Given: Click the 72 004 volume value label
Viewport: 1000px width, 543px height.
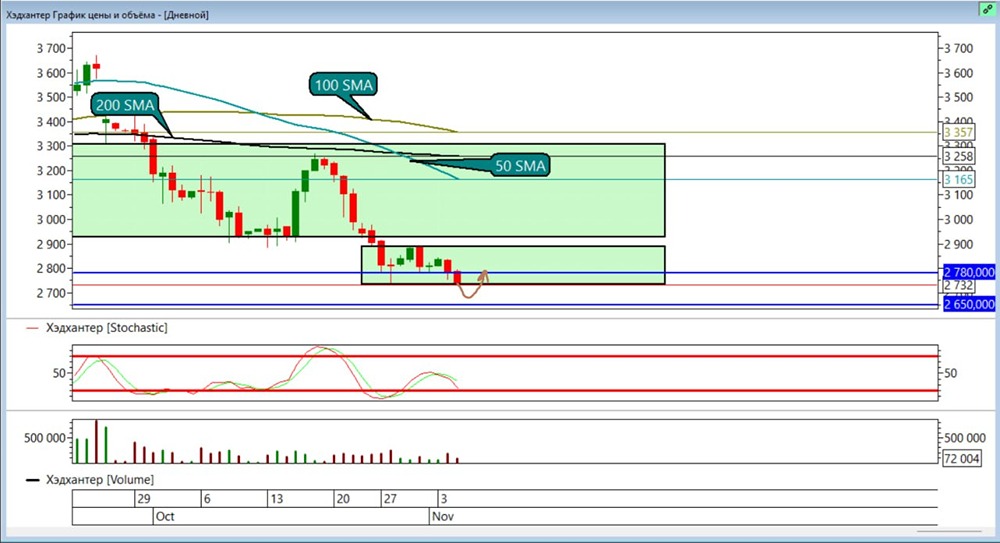Looking at the screenshot, I should (961, 458).
